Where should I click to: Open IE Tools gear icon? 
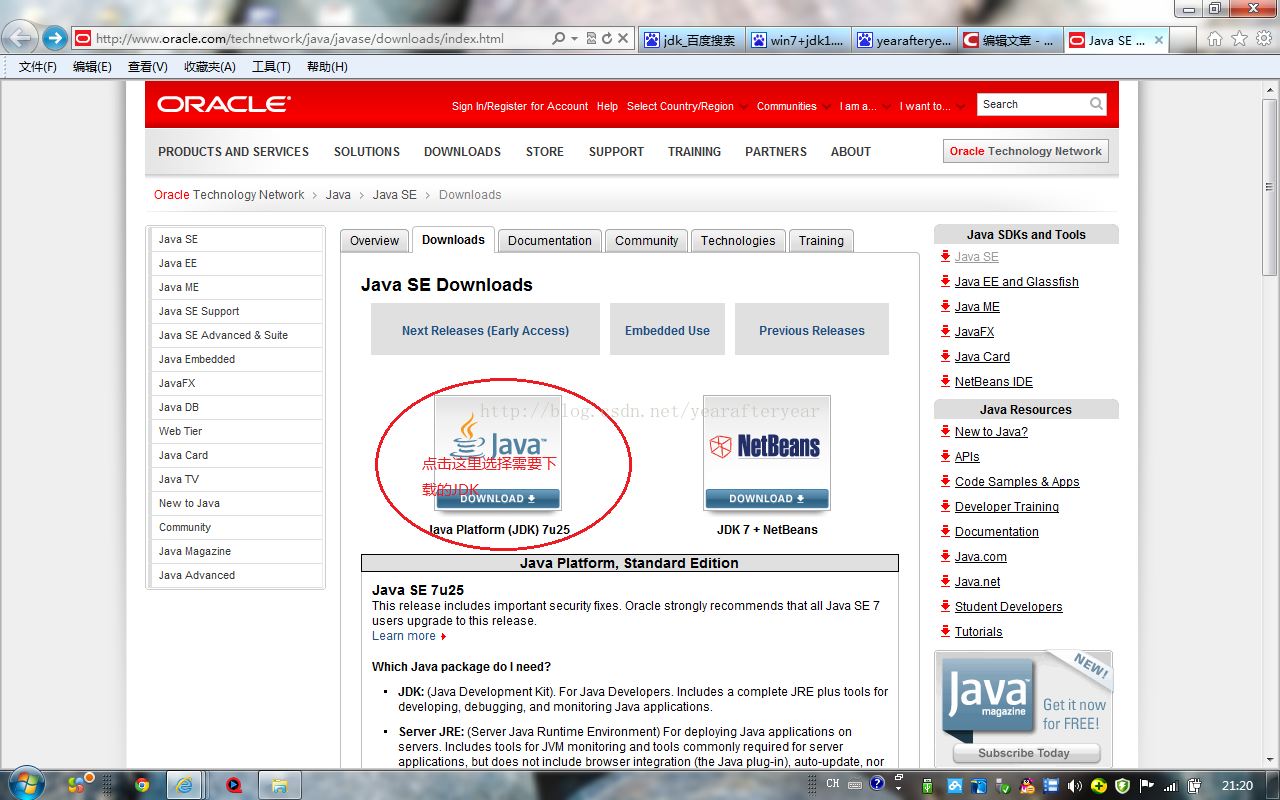(x=1263, y=39)
